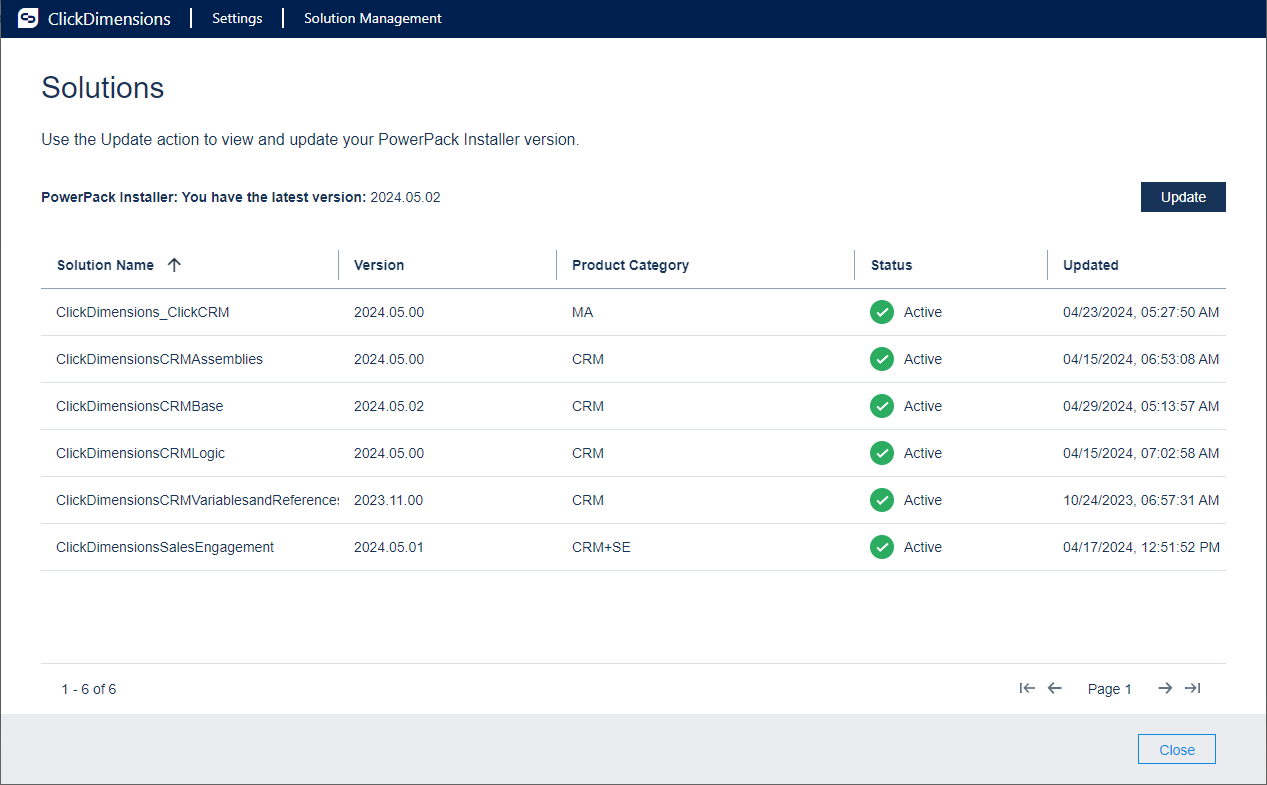Select the ClickDimensions_ClickCRM solution name
Screen dimensions: 1267x785
click(x=143, y=312)
